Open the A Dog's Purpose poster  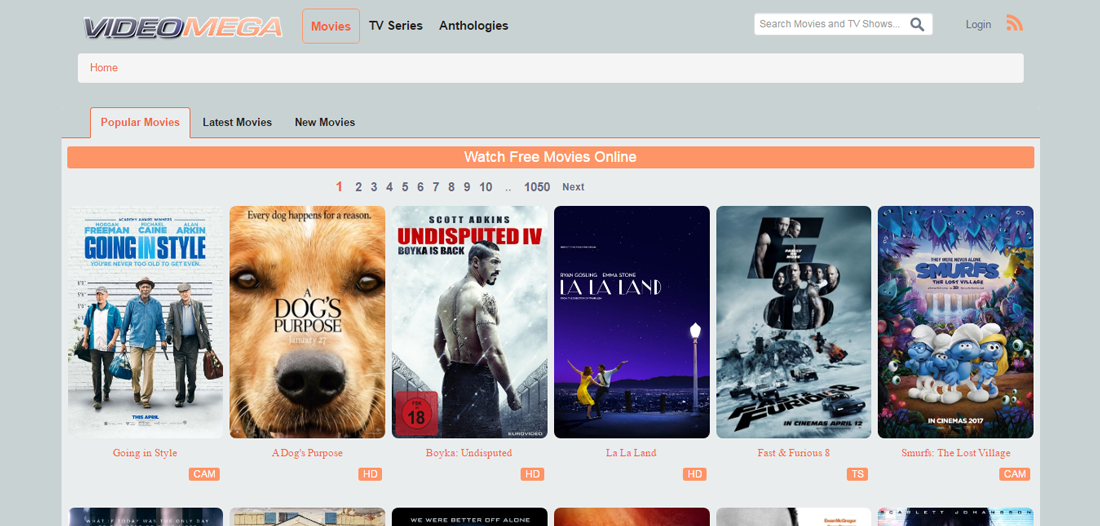(x=307, y=322)
